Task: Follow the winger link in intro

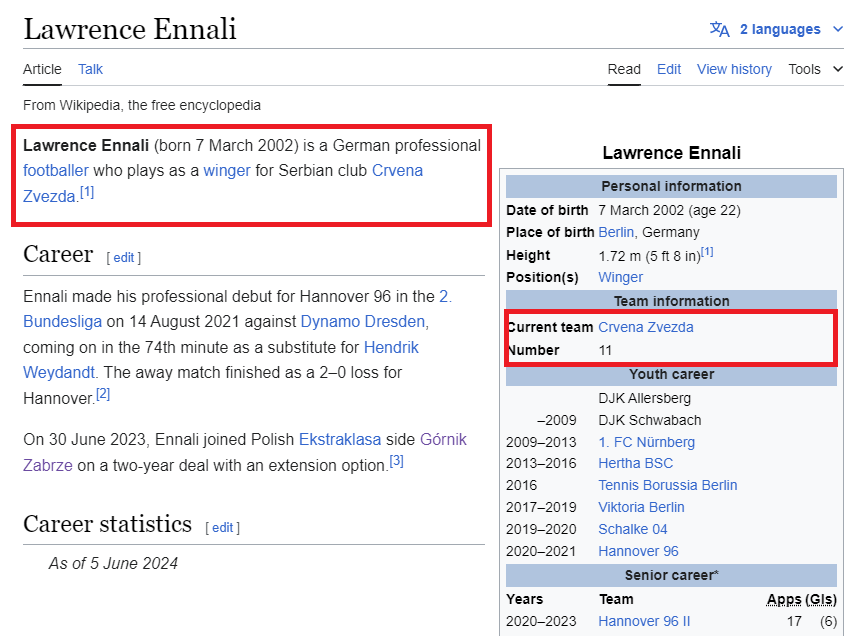Action: pos(227,170)
